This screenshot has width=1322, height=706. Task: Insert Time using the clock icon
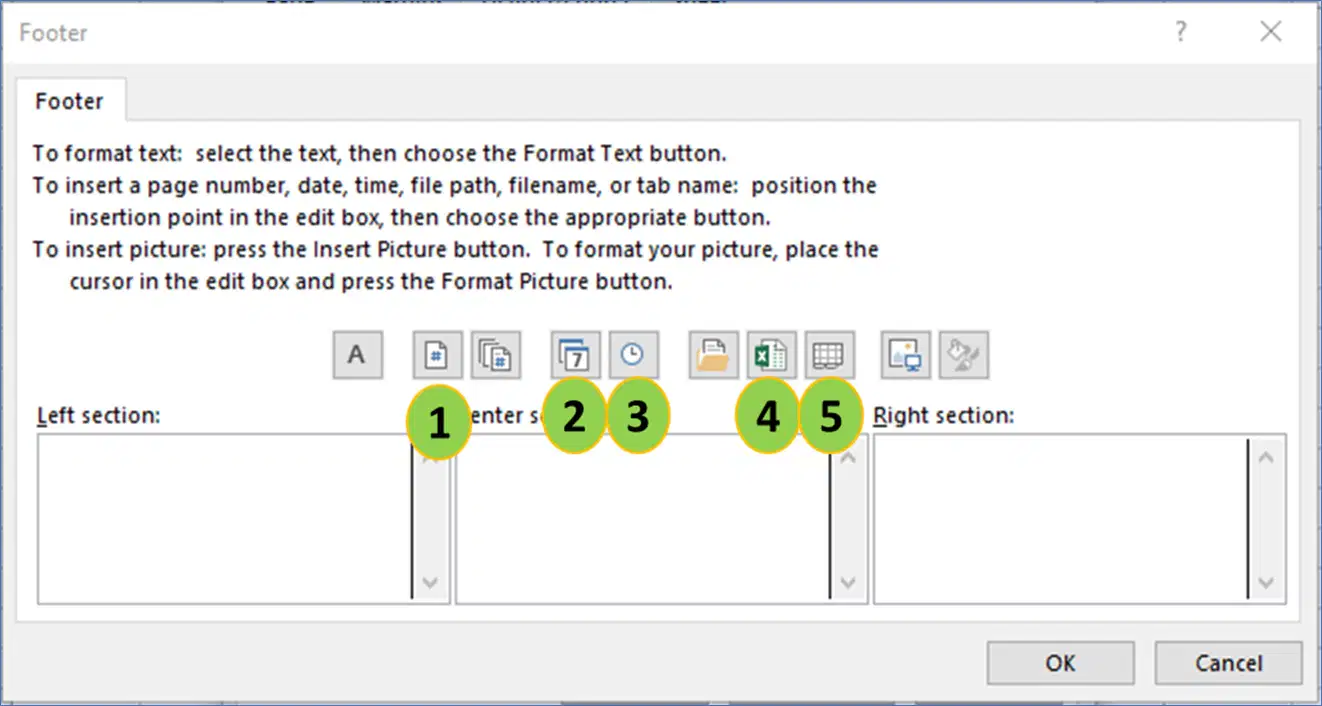pos(633,355)
